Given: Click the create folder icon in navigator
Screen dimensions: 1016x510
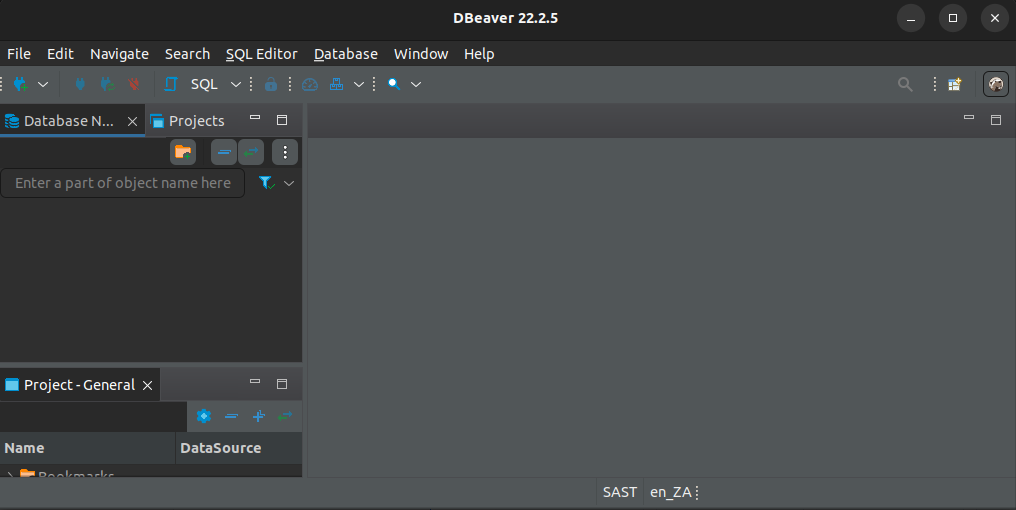Looking at the screenshot, I should pyautogui.click(x=183, y=152).
